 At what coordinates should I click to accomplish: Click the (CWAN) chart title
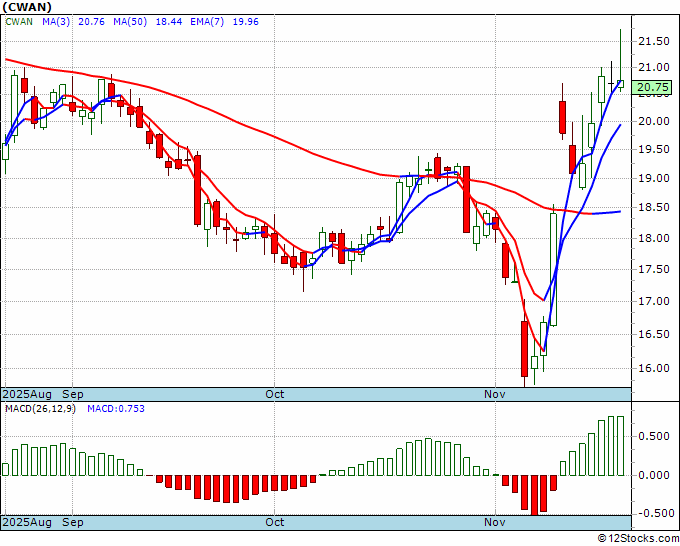27,7
